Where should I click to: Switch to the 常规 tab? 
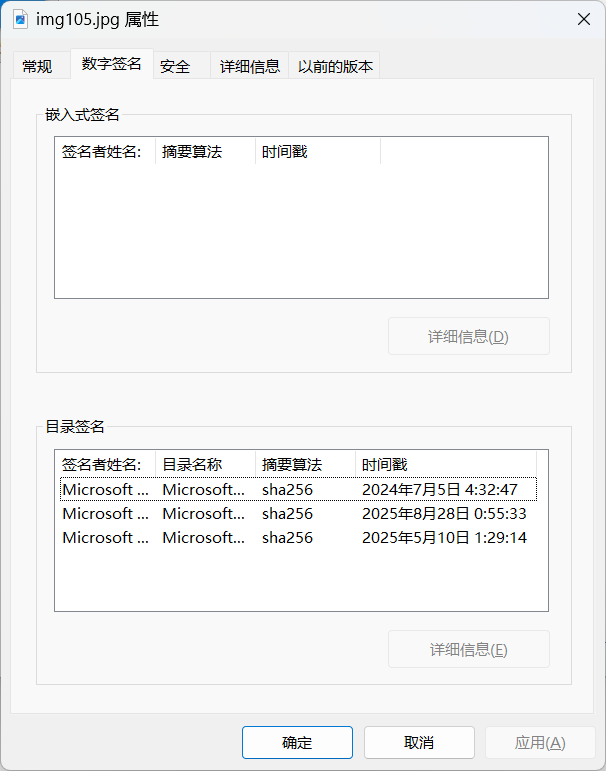tap(37, 67)
